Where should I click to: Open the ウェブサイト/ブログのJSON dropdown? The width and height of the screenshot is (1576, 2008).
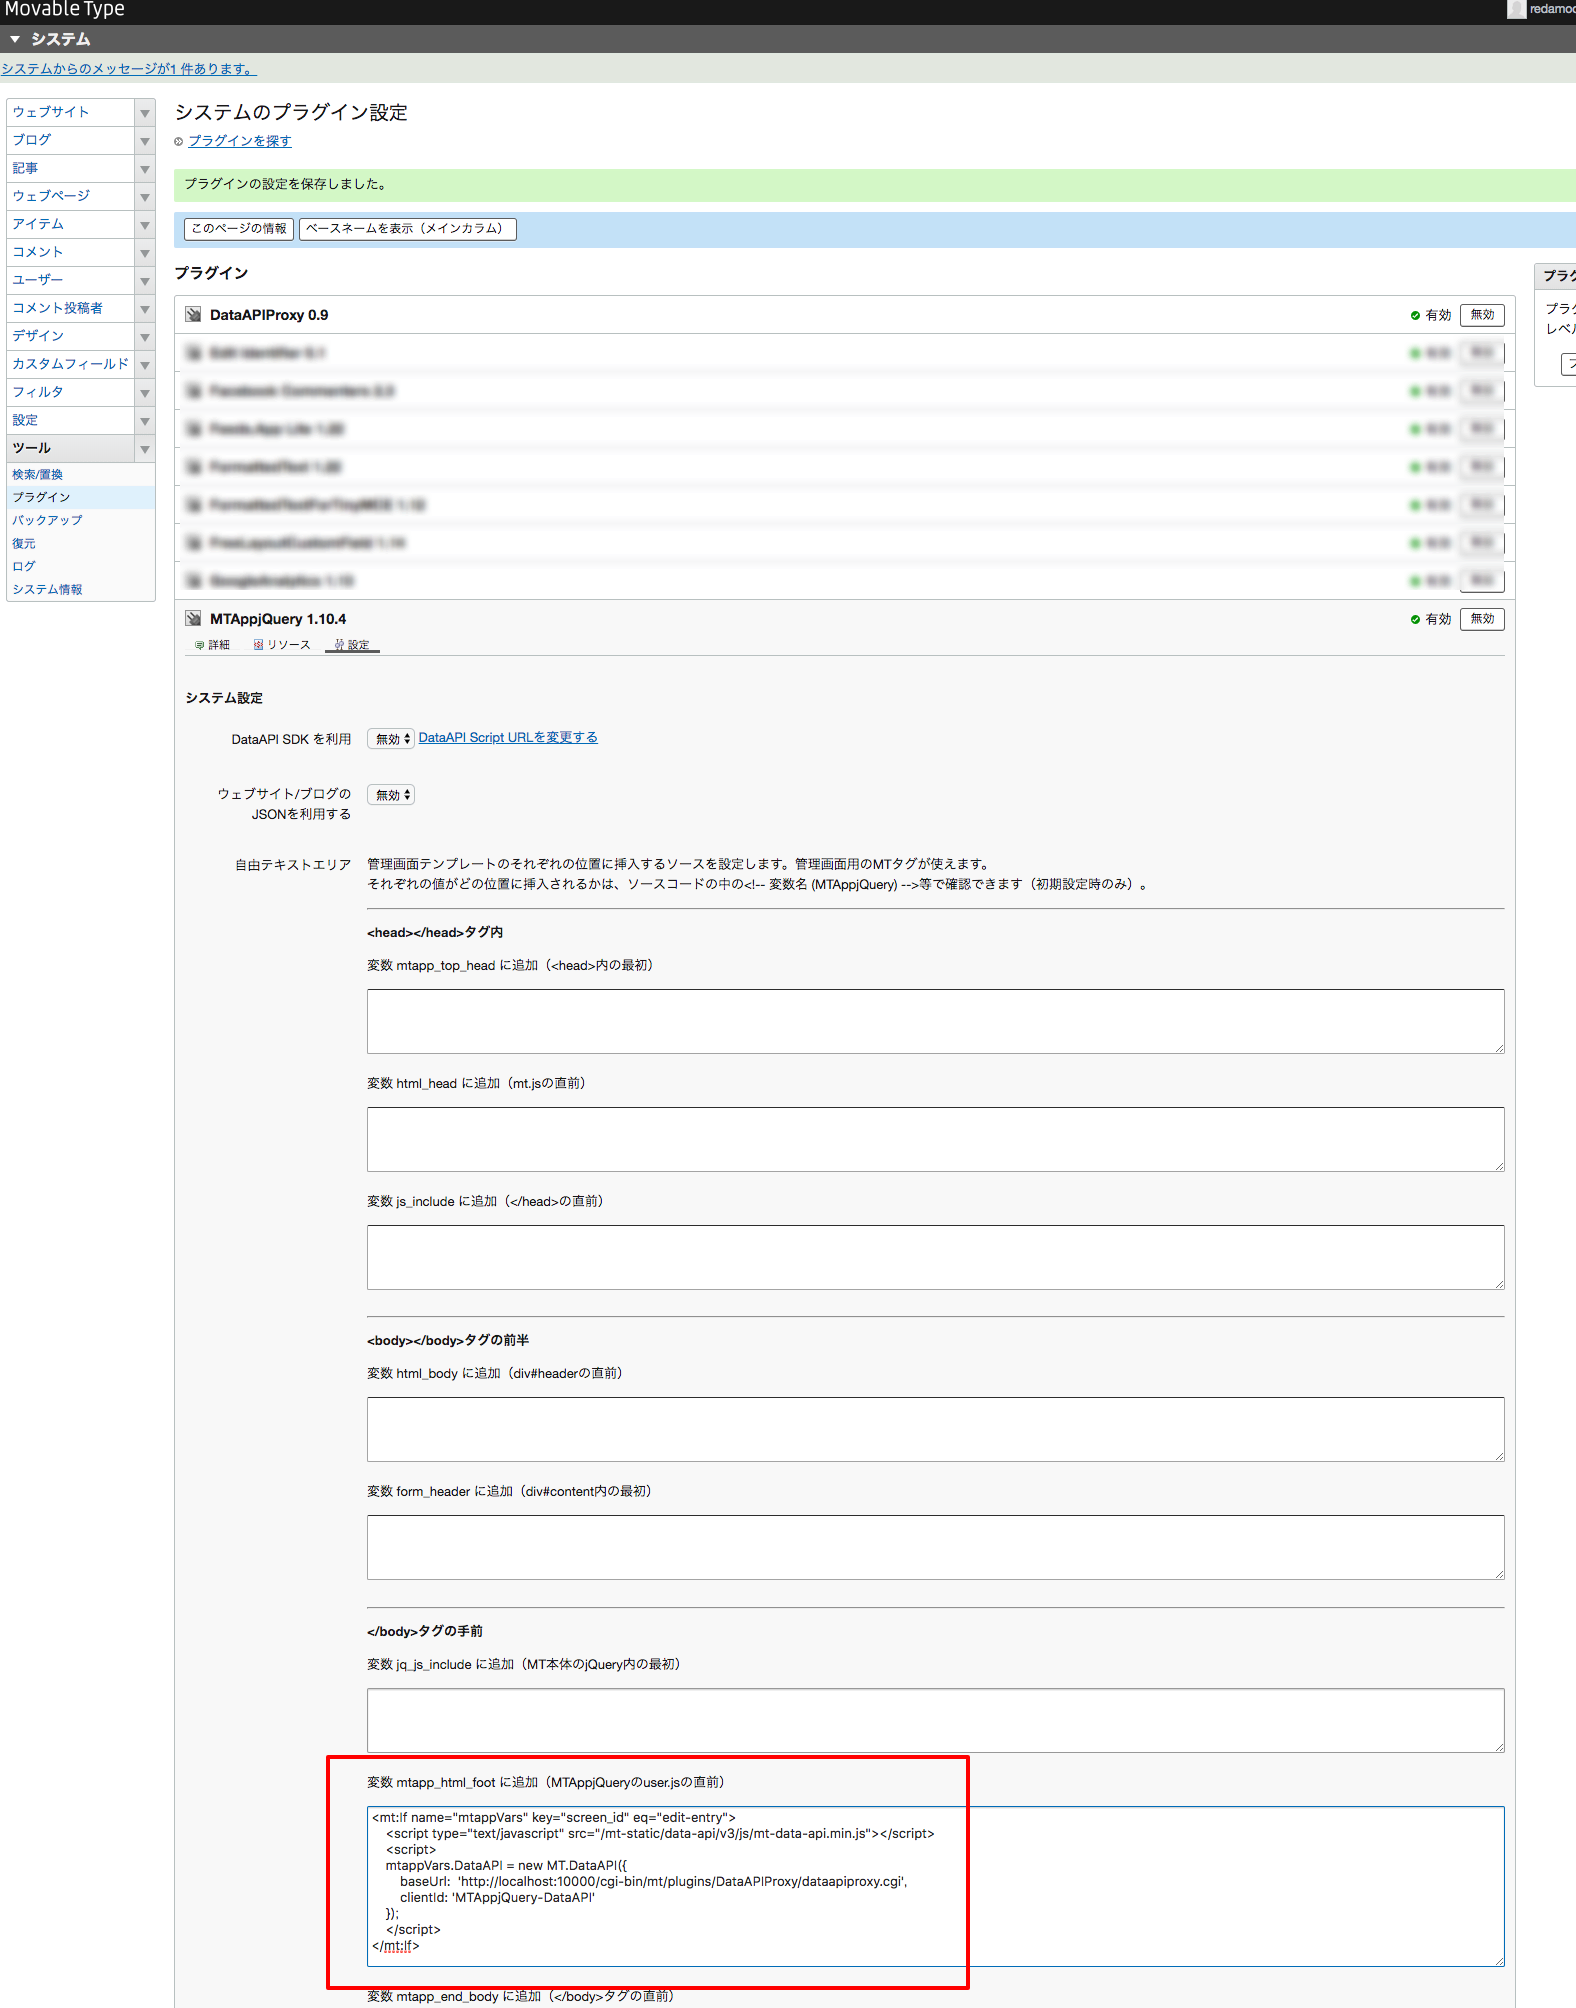(x=391, y=795)
